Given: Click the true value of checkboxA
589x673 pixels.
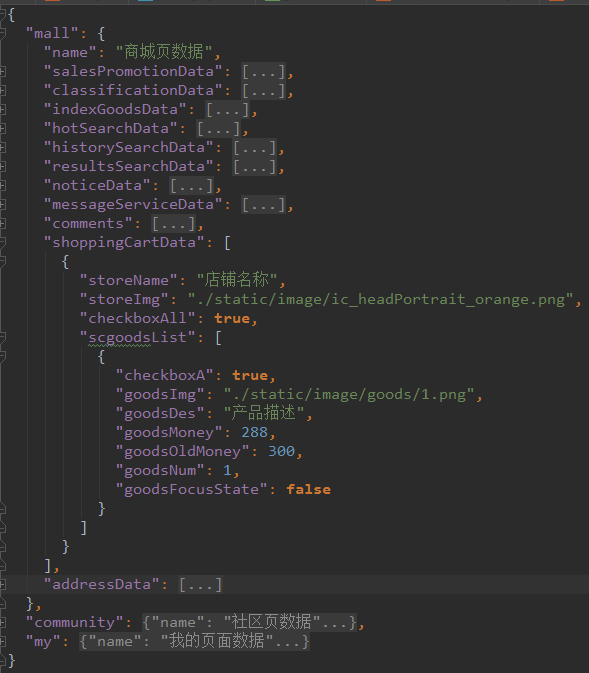Looking at the screenshot, I should 250,376.
